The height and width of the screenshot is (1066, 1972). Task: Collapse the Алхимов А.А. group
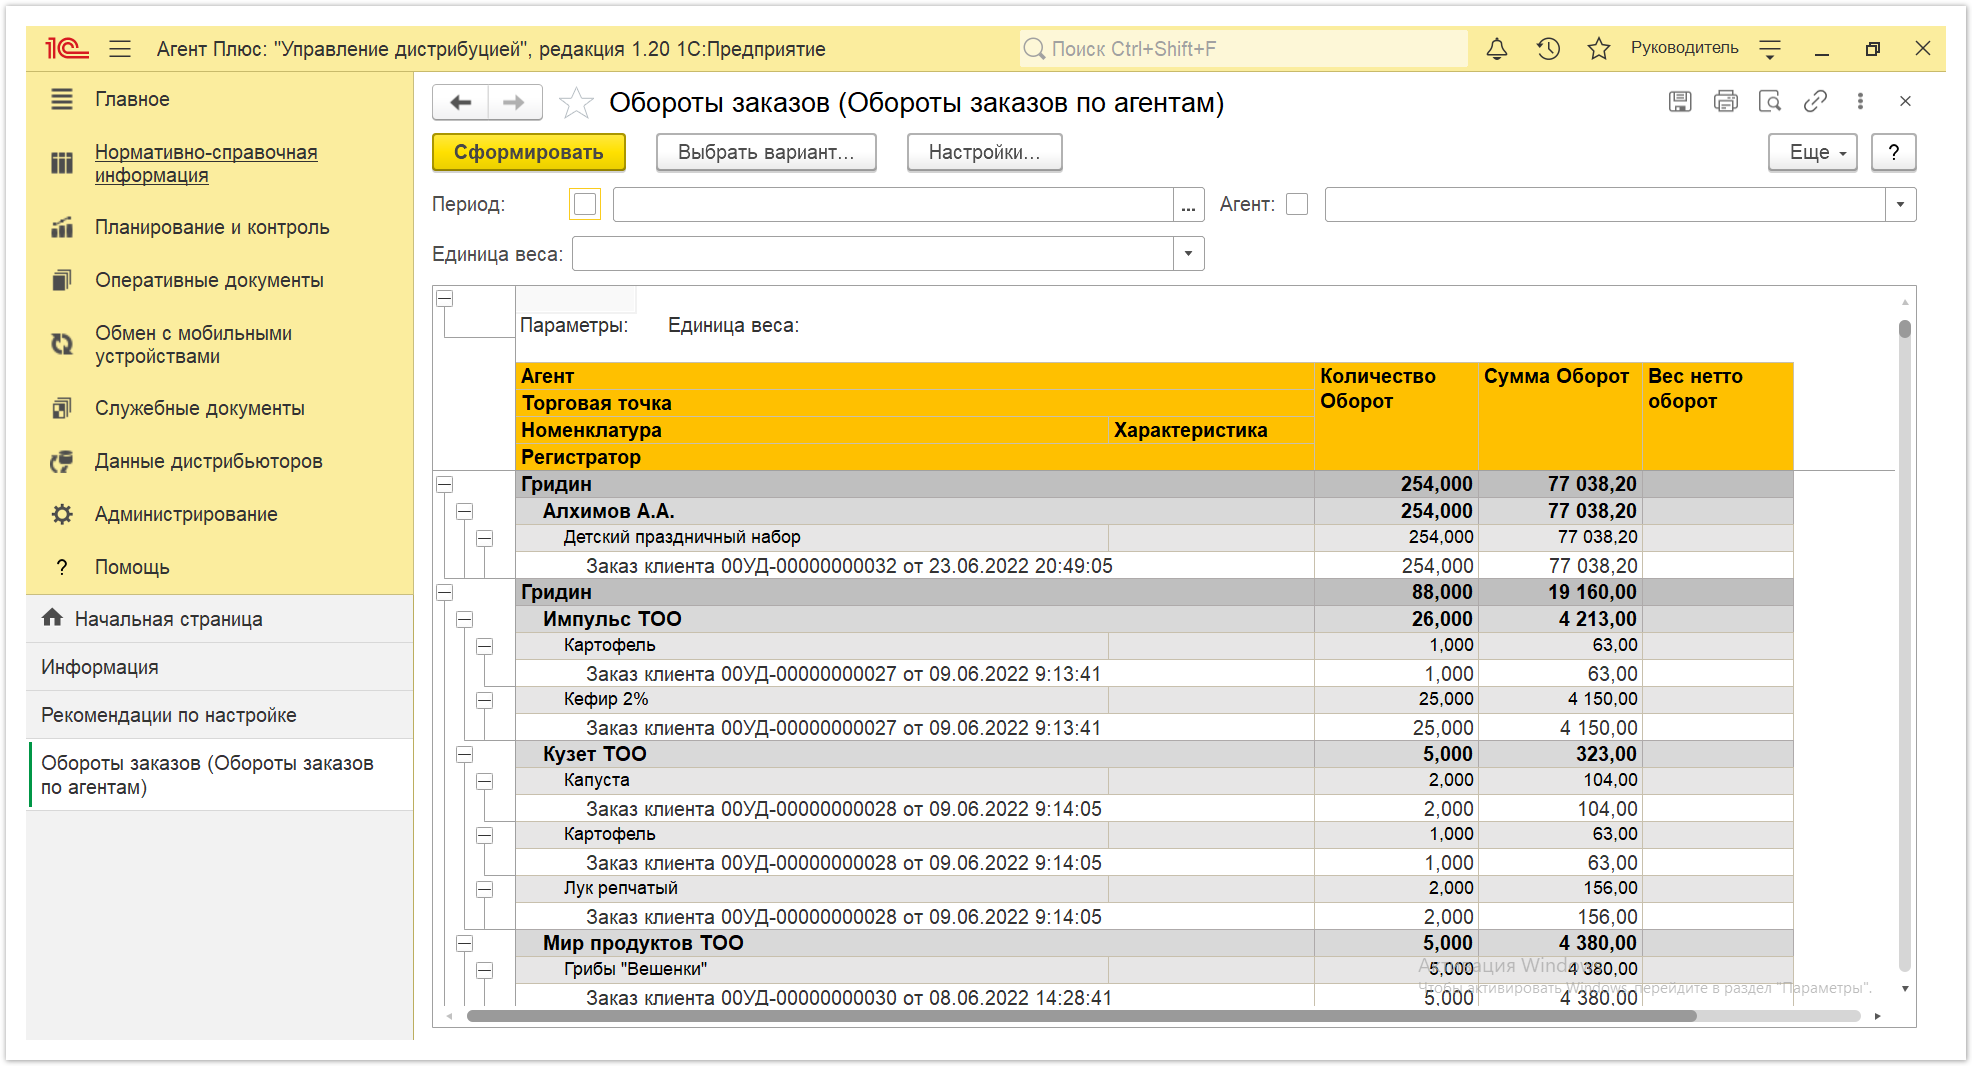click(x=465, y=512)
